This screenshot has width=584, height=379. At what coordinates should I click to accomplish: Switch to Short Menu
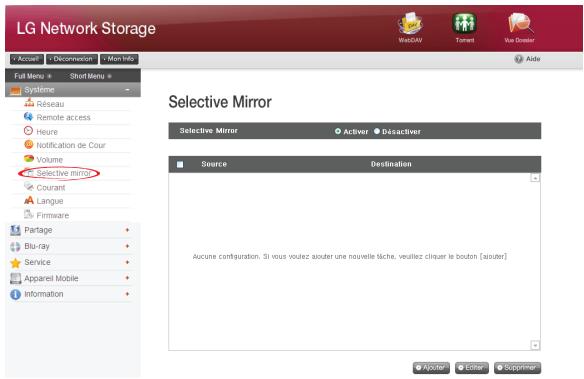(91, 76)
